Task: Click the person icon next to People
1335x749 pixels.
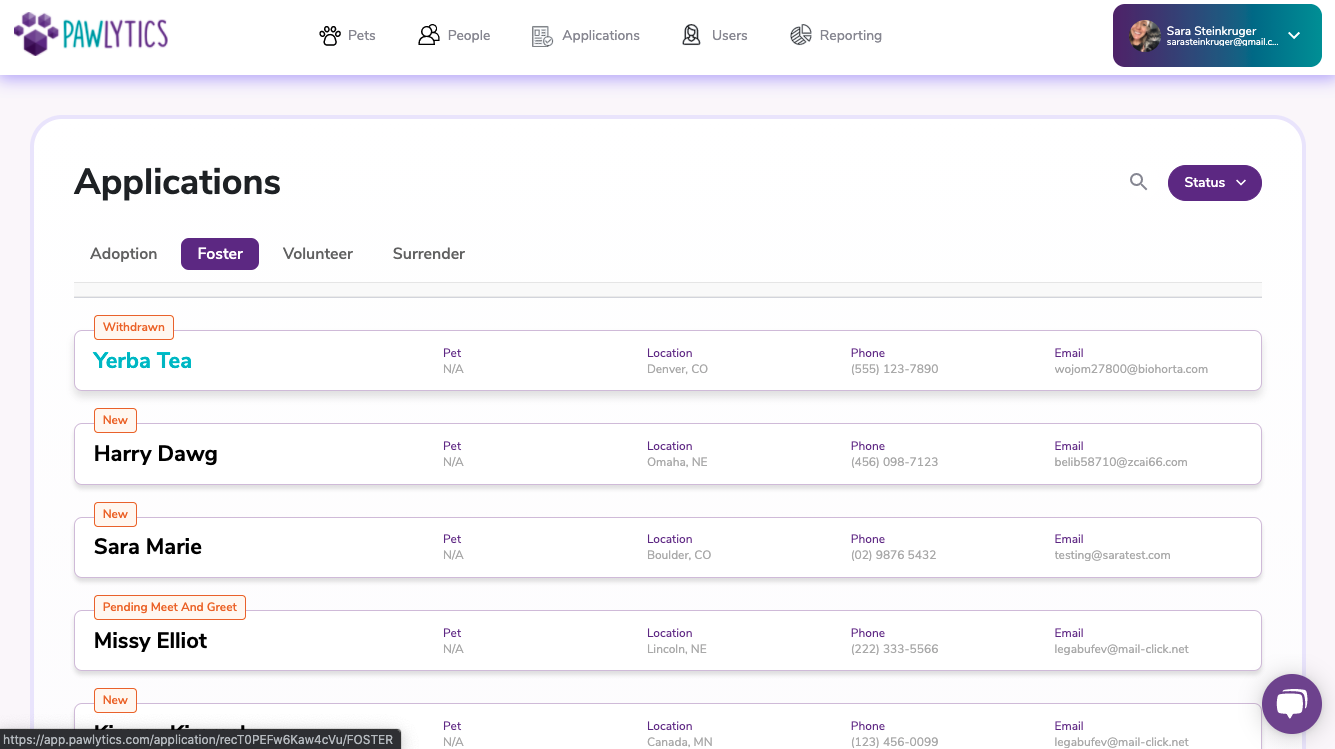Action: pos(429,35)
